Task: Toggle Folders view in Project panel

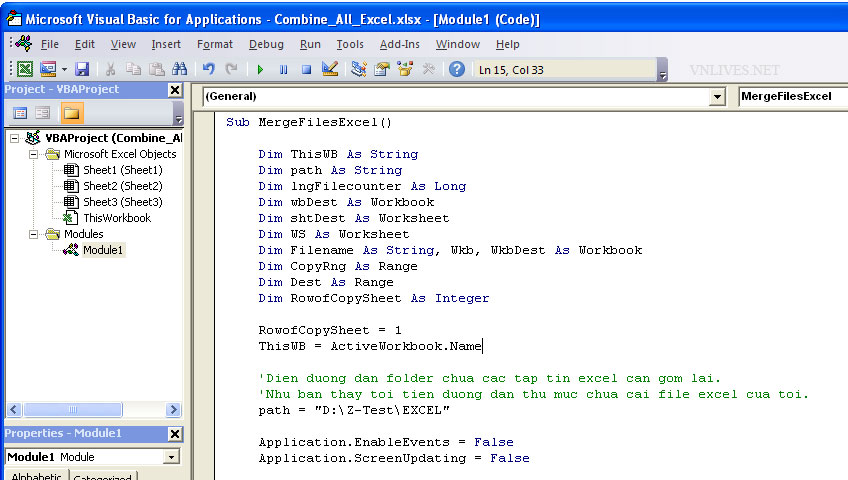Action: [x=71, y=113]
